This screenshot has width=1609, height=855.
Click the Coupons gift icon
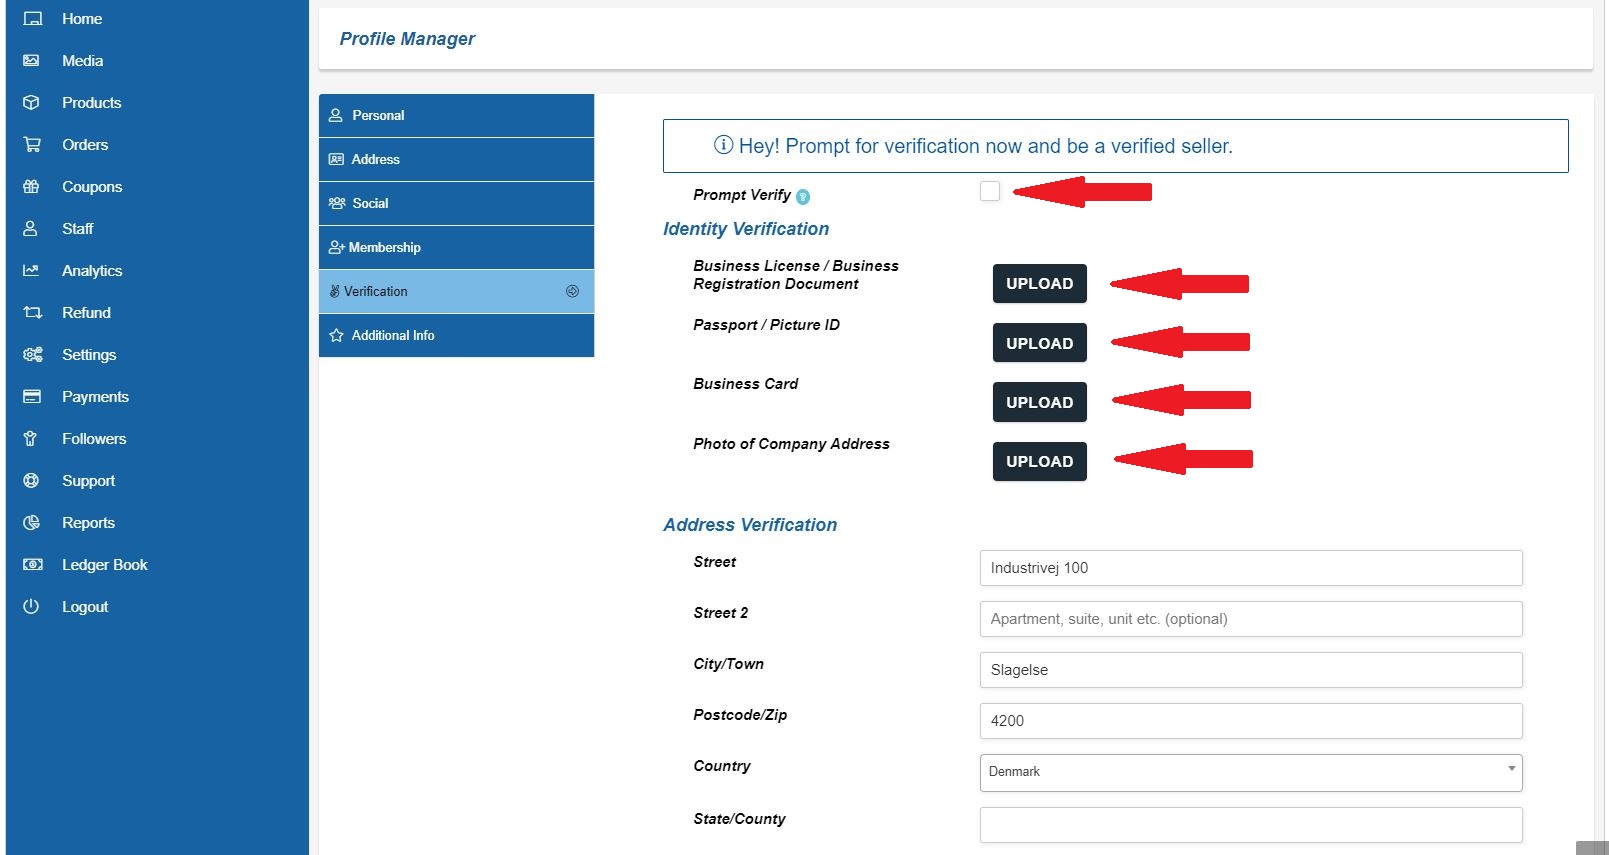pyautogui.click(x=31, y=187)
